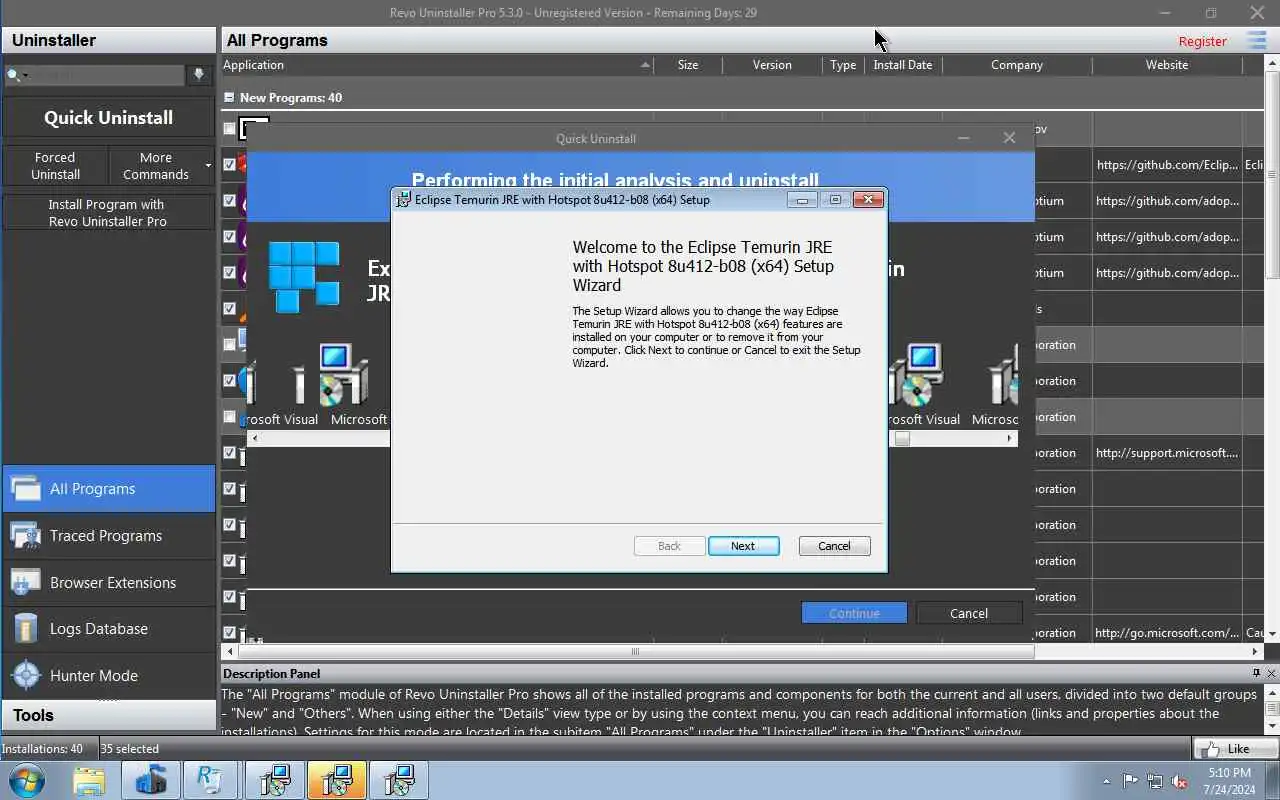The width and height of the screenshot is (1280, 800).
Task: Click the Quick Uninstall horizontal scrollbar thumb
Action: [x=902, y=438]
